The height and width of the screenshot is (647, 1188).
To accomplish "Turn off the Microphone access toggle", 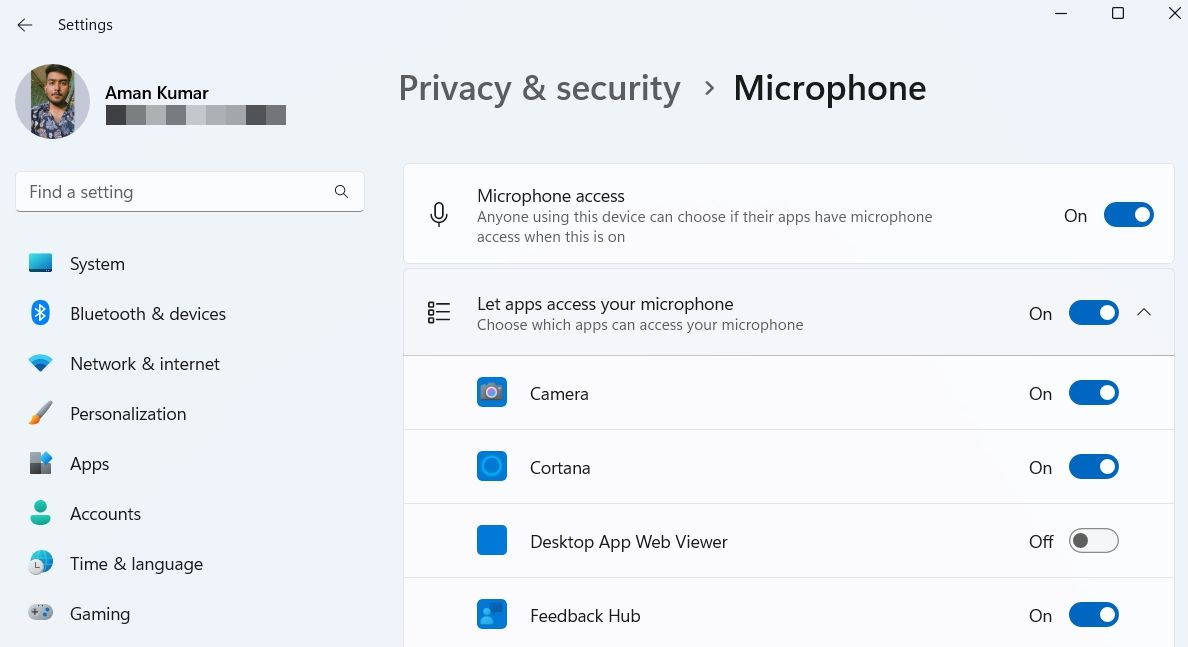I will pyautogui.click(x=1128, y=215).
